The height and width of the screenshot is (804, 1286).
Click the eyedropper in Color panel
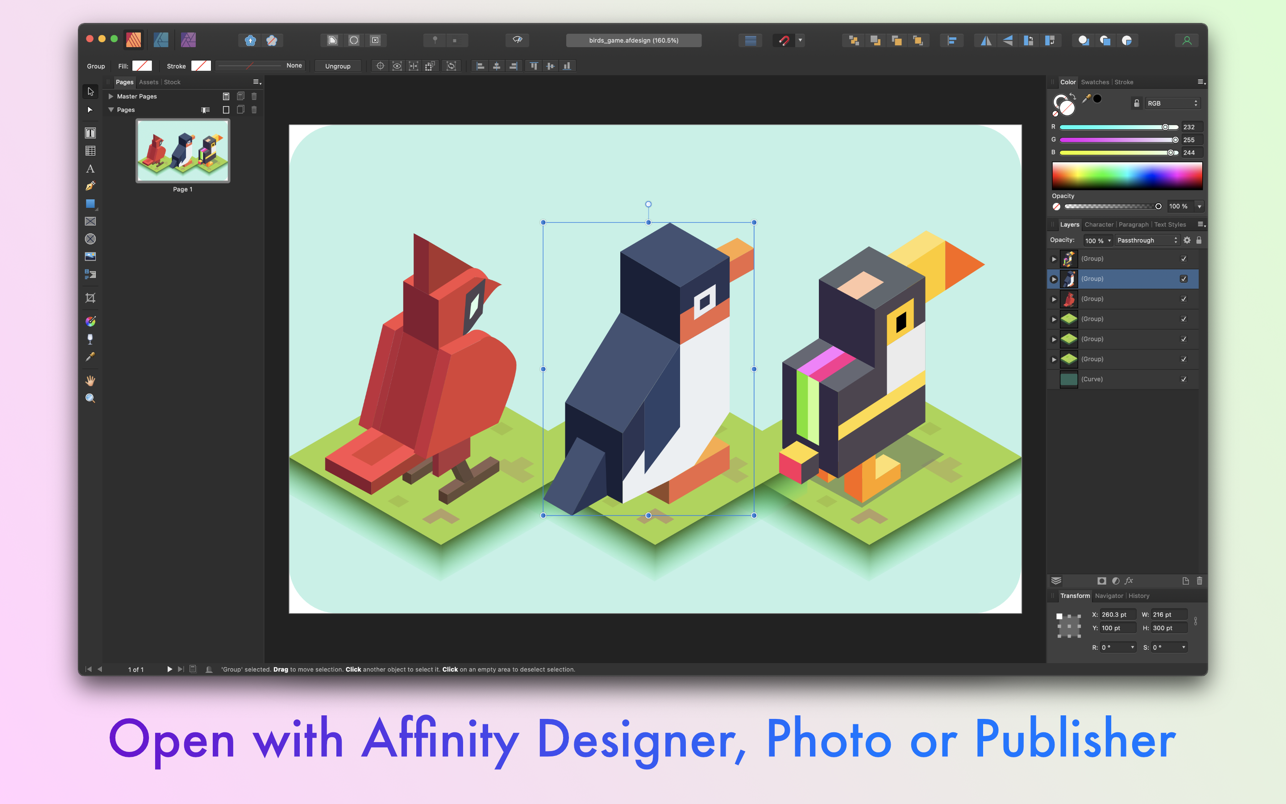(x=1086, y=99)
